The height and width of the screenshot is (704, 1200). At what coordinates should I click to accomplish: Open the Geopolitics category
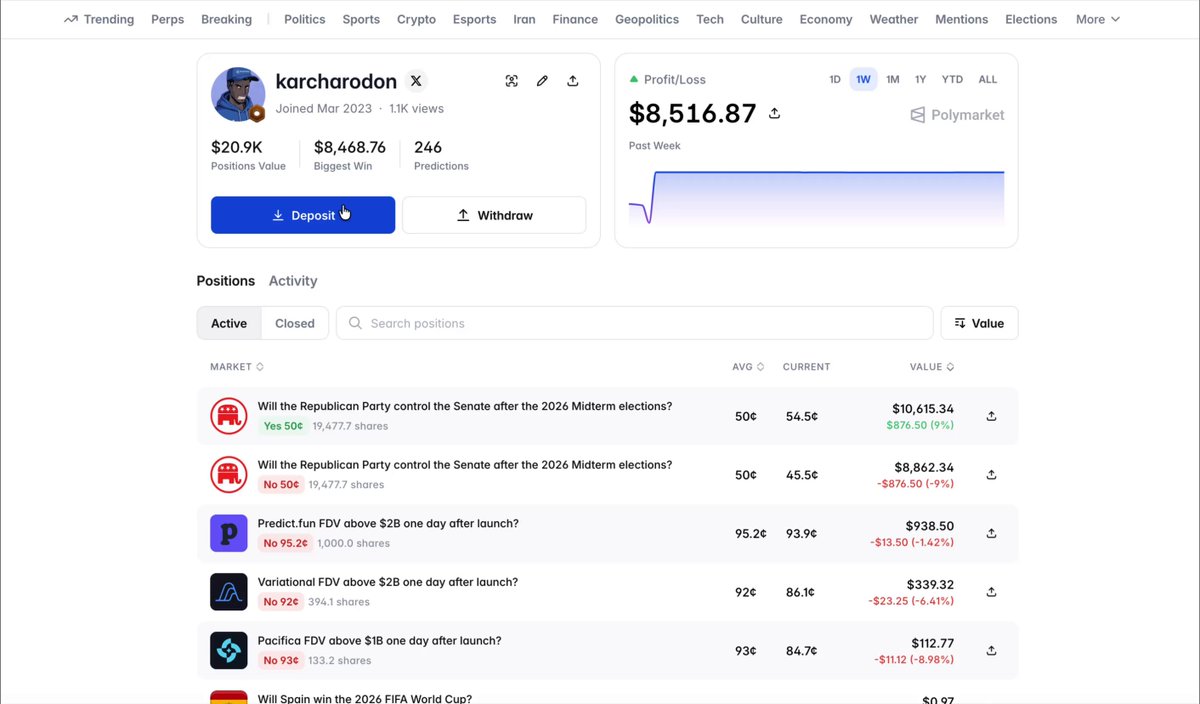tap(647, 19)
